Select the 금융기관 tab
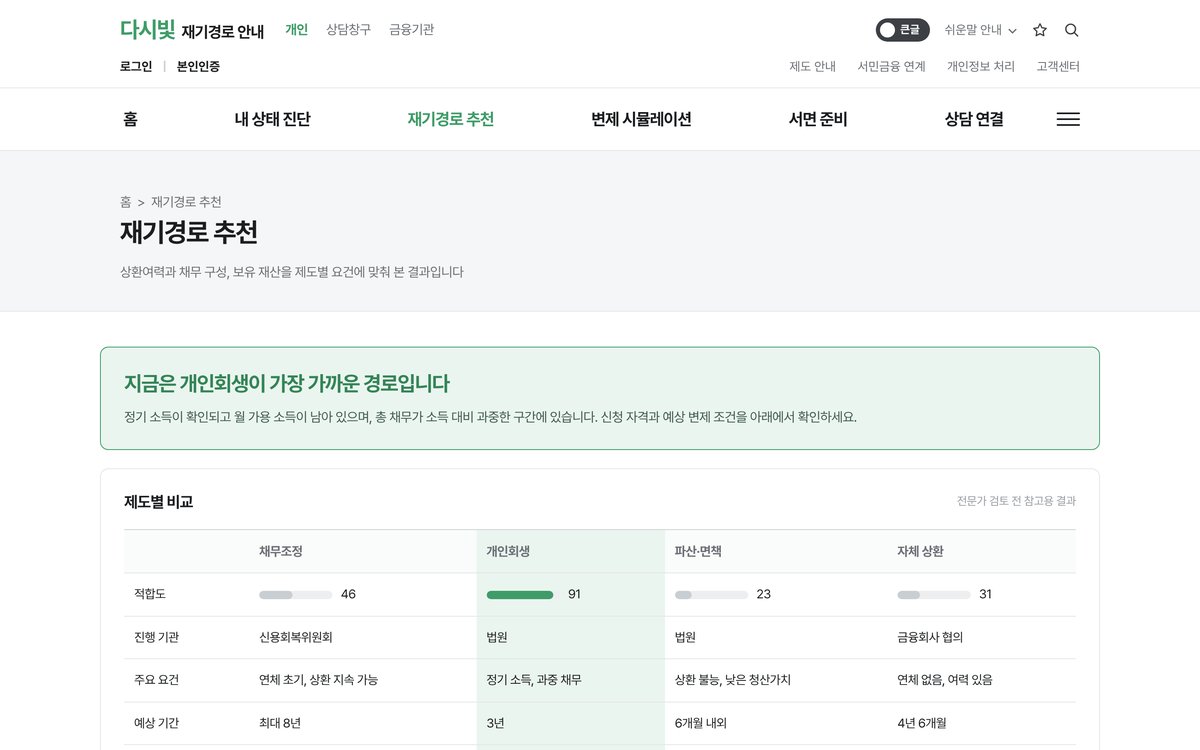The width and height of the screenshot is (1200, 750). click(x=412, y=30)
